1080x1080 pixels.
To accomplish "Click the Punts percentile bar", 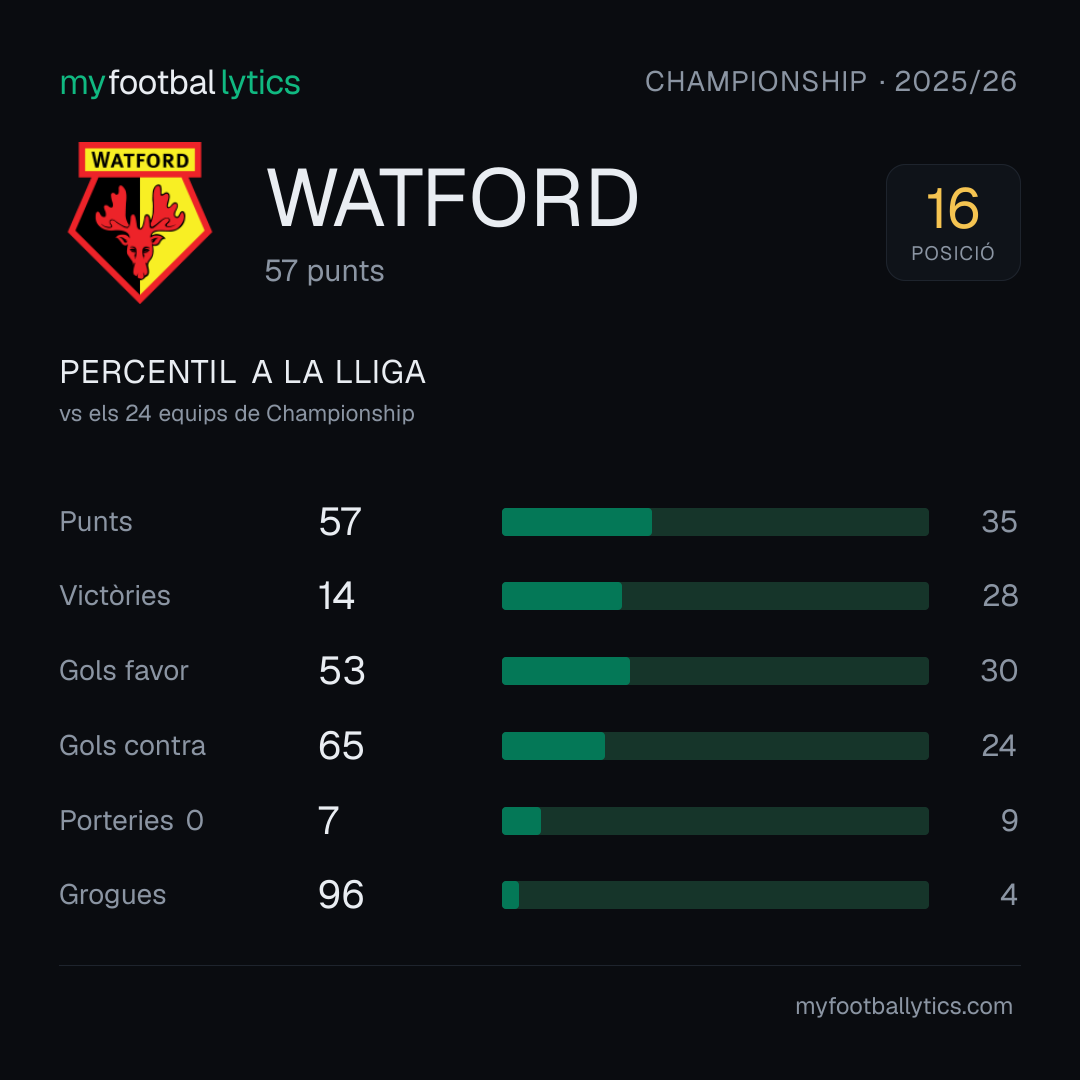I will click(x=715, y=521).
